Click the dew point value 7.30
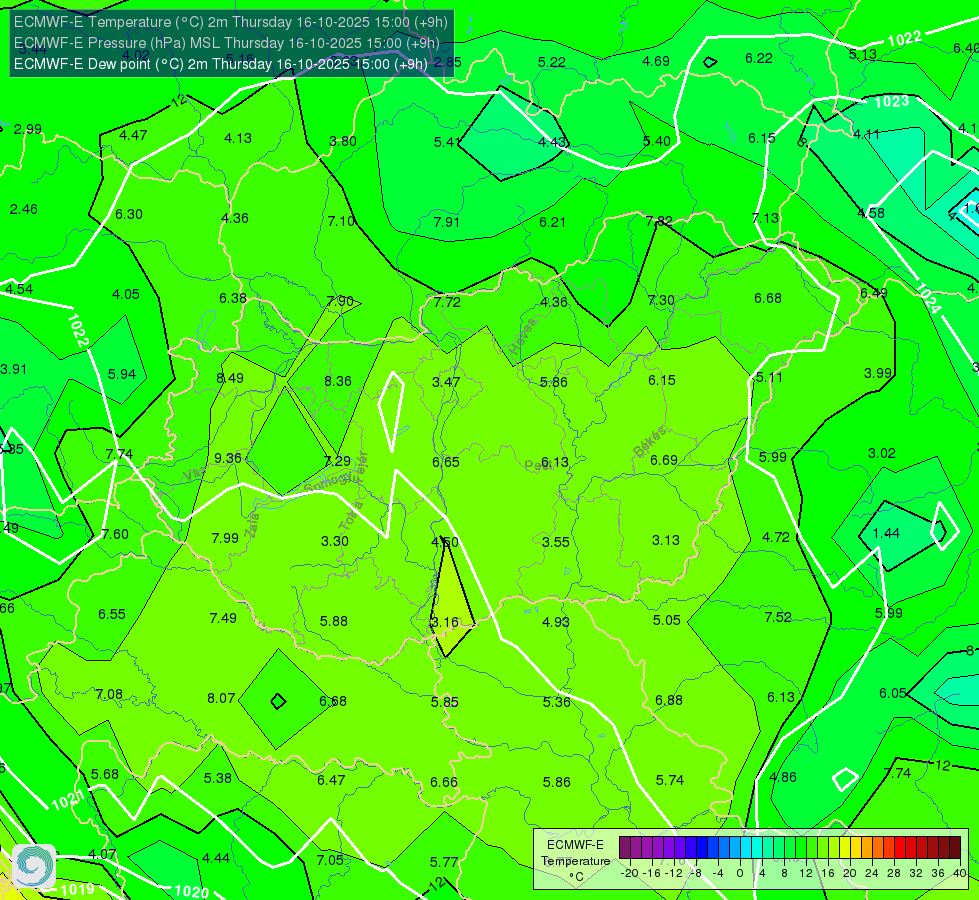 pyautogui.click(x=661, y=300)
